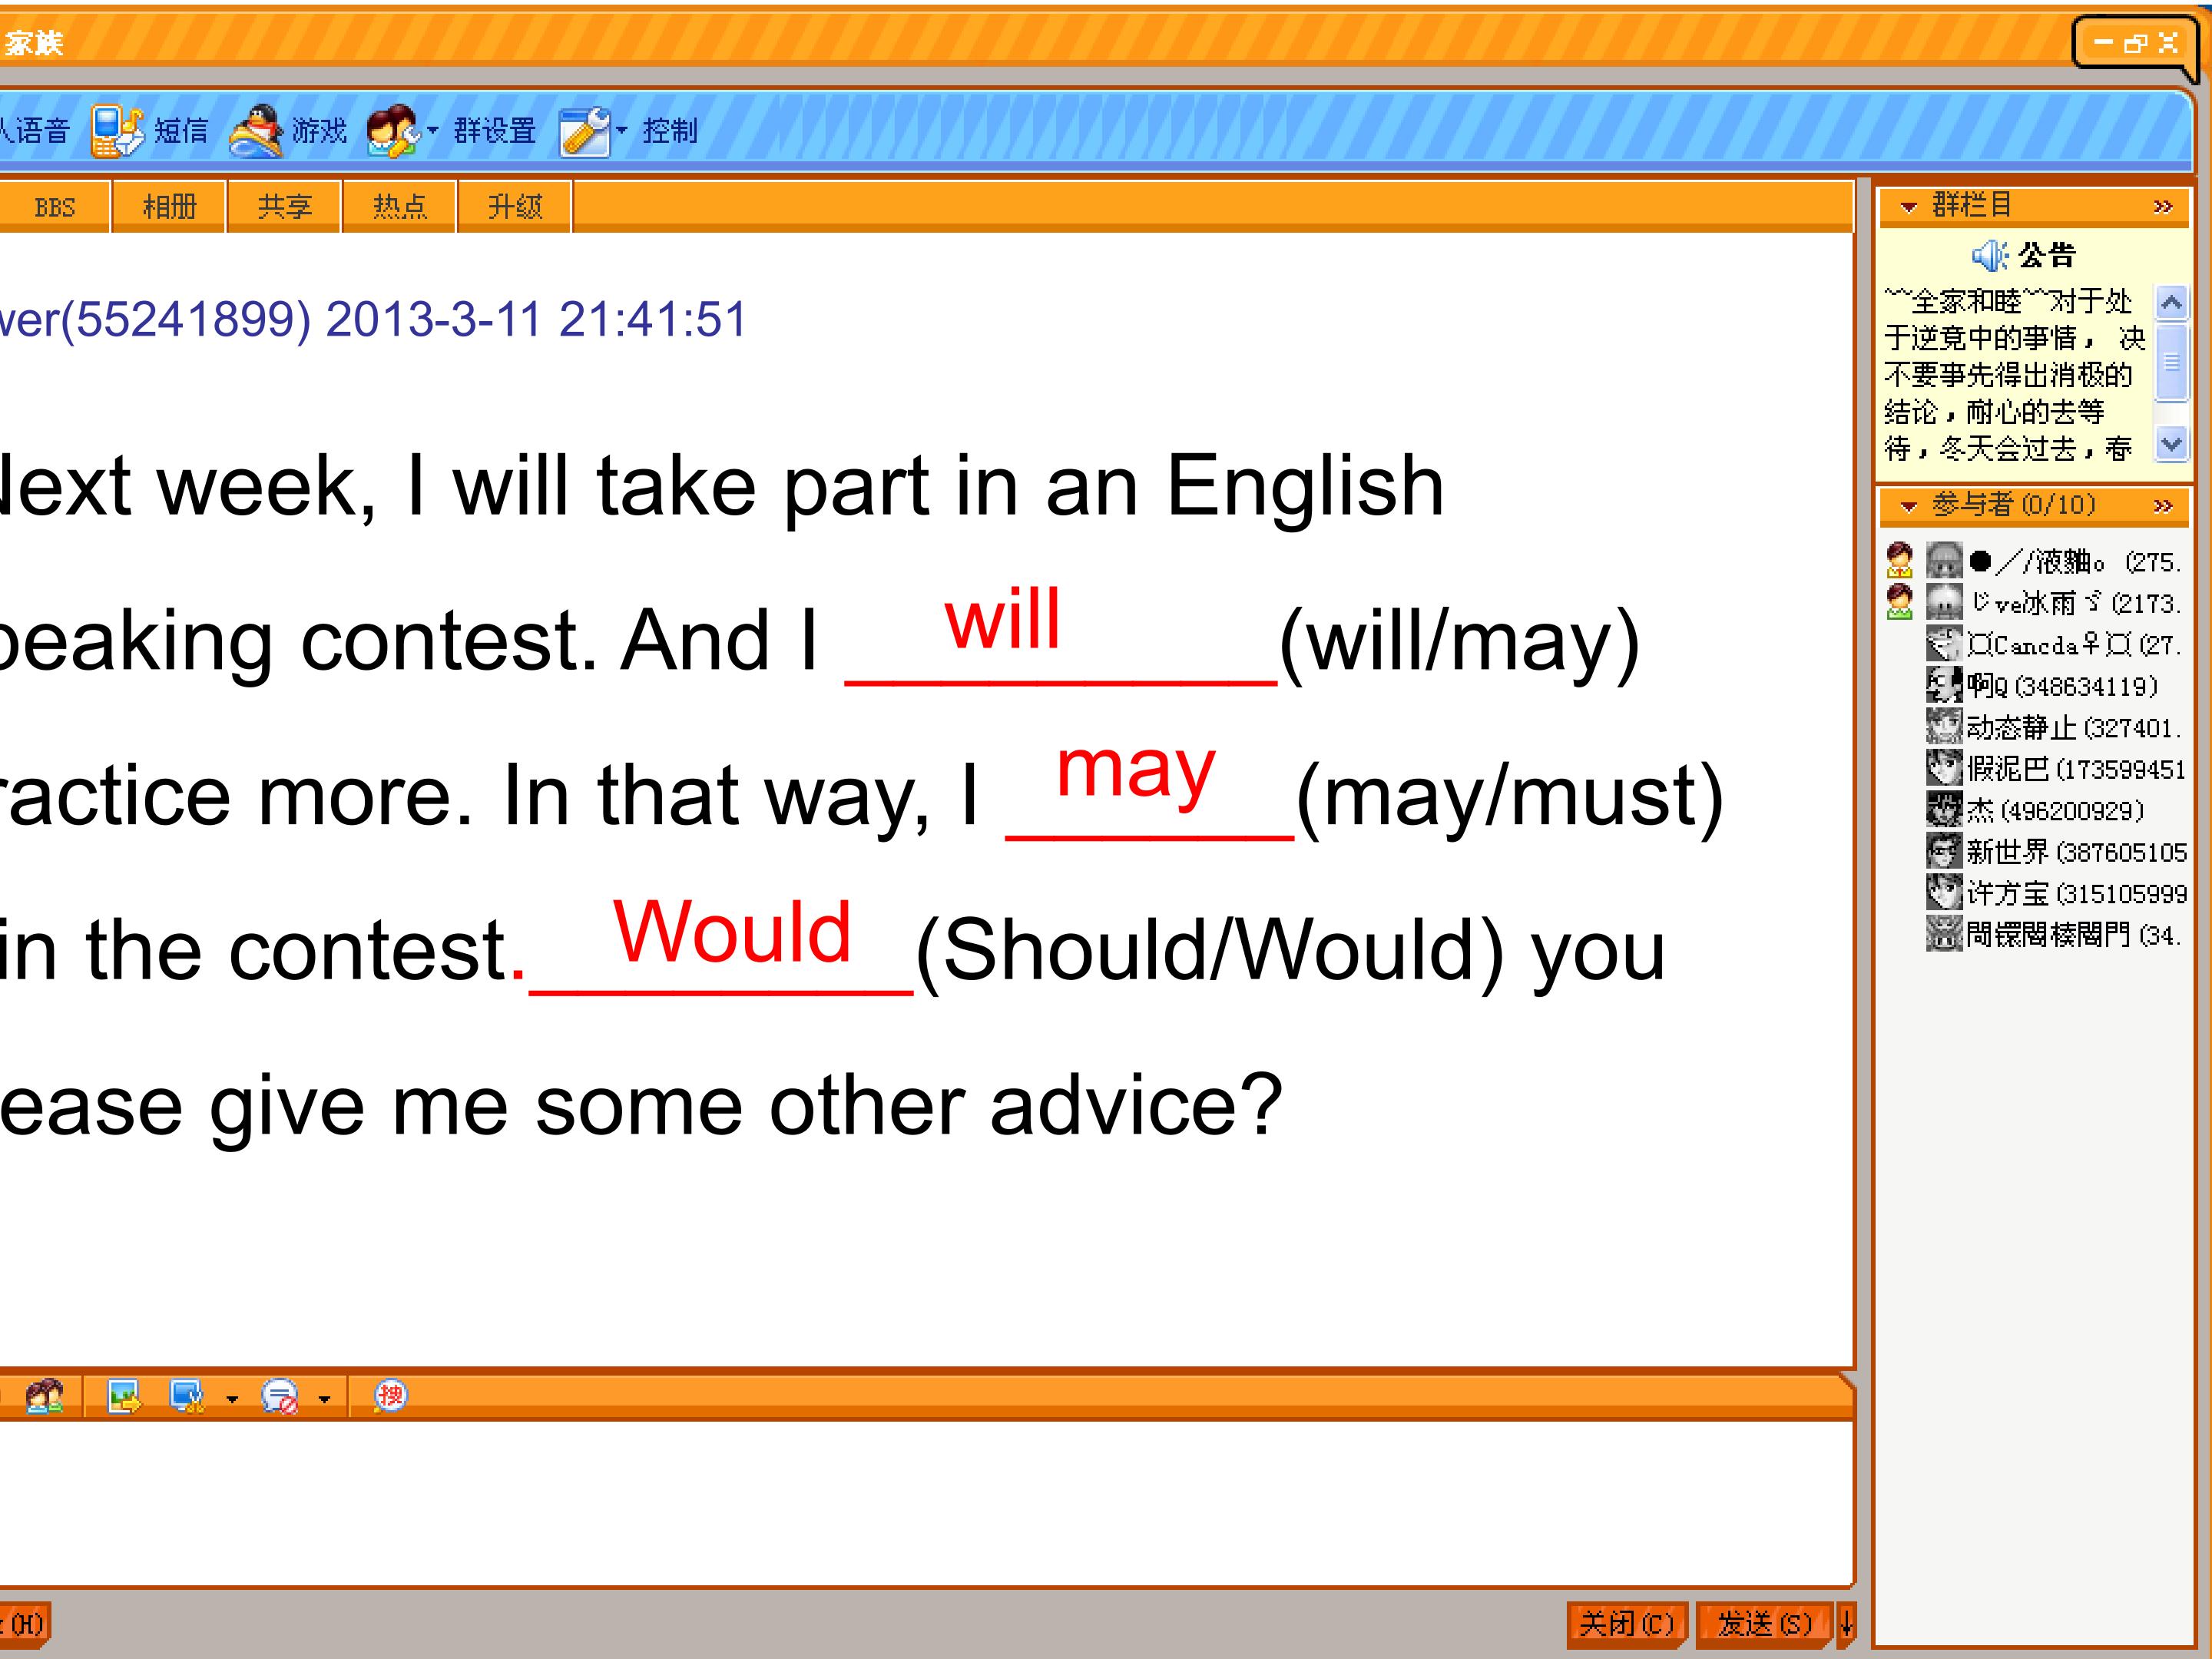
Task: Select member name 啊Q (348634119)
Action: pyautogui.click(x=2062, y=686)
